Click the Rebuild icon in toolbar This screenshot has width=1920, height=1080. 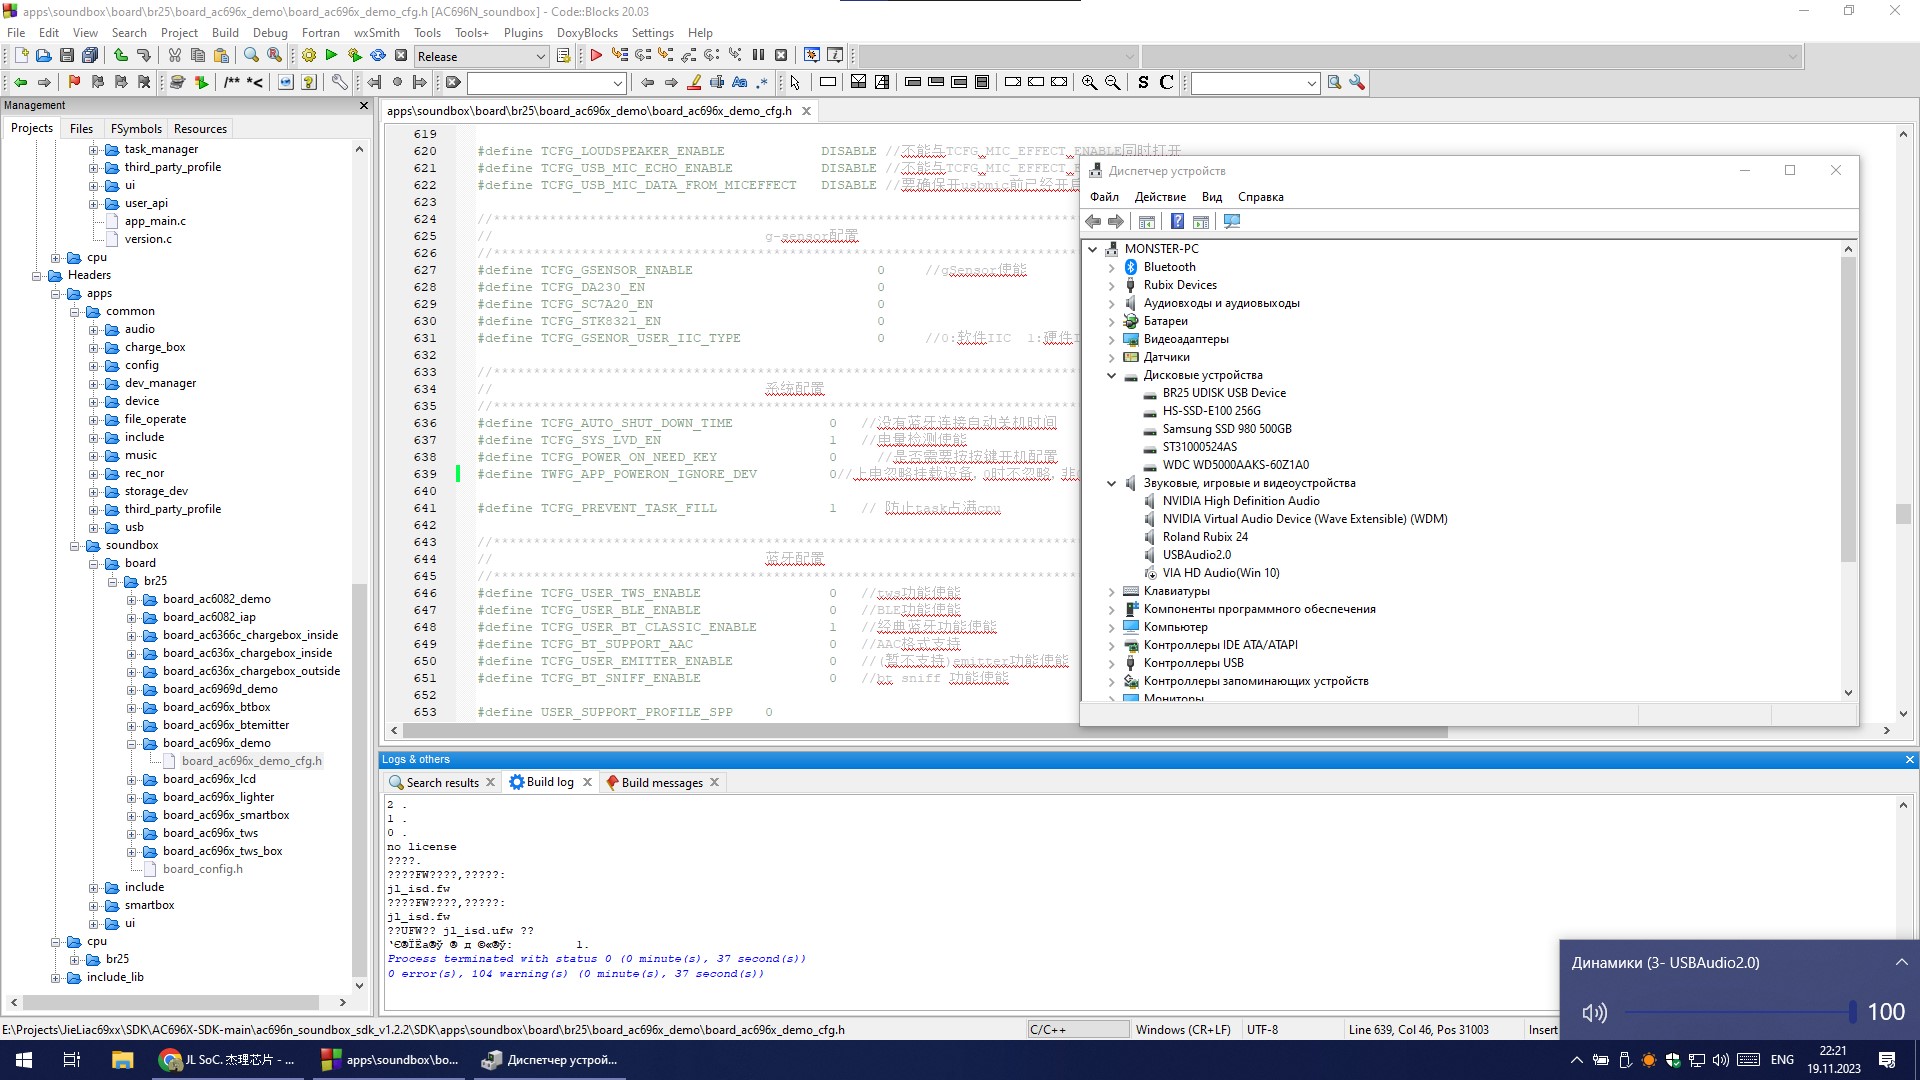378,56
